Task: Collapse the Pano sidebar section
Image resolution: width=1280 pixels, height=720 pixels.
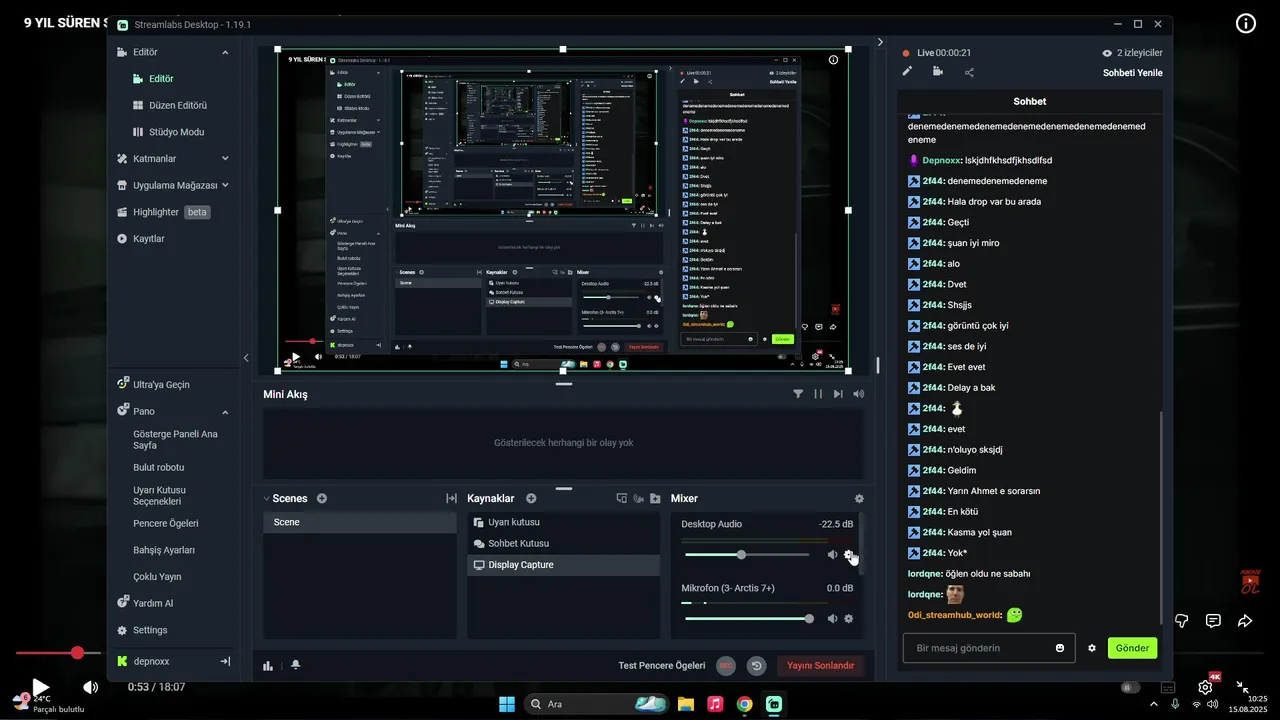Action: point(225,411)
